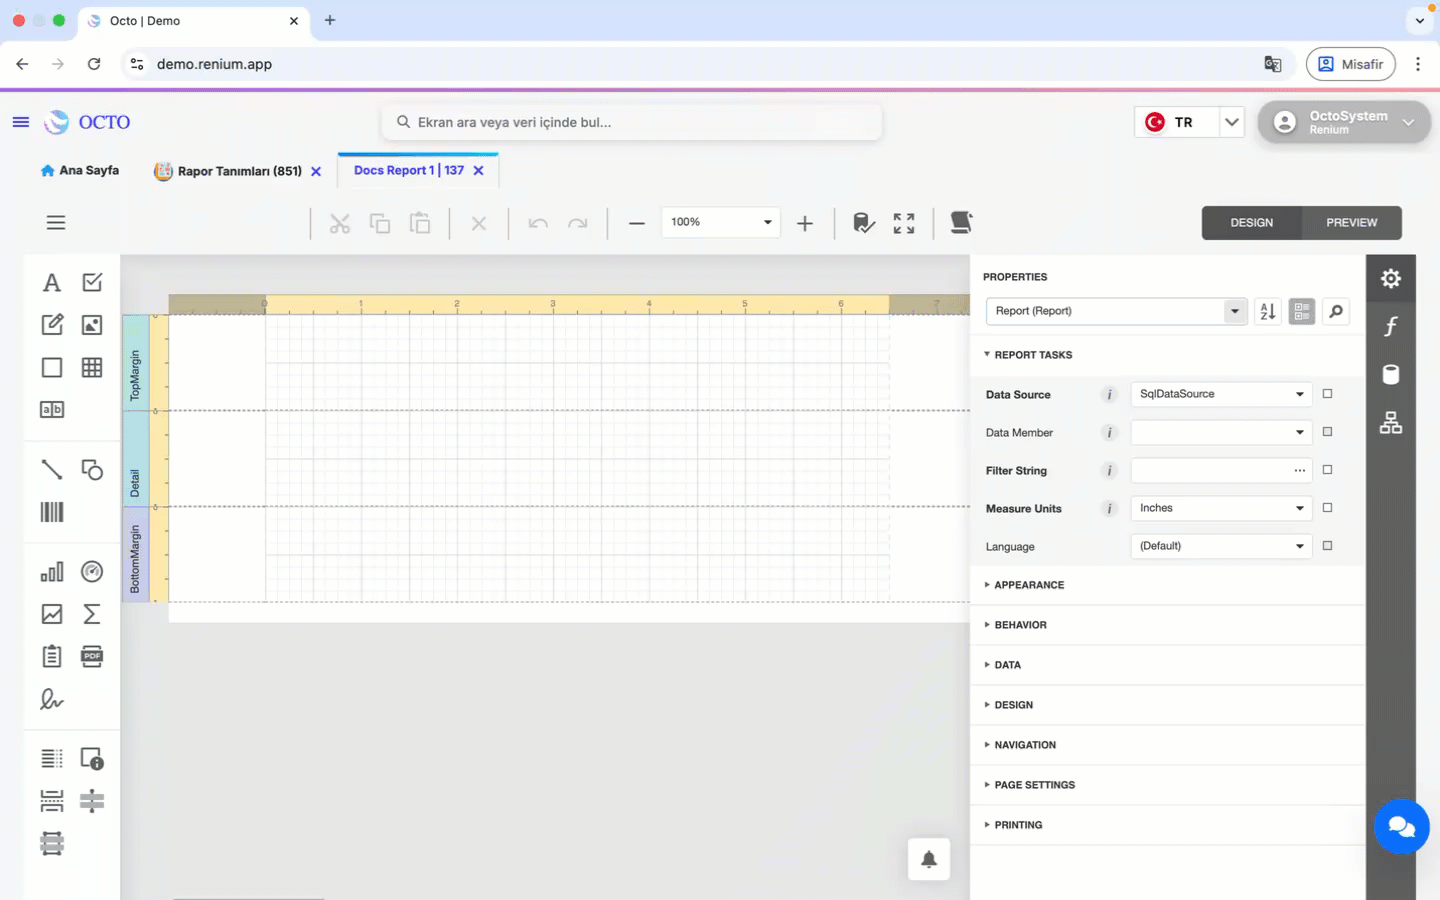Image resolution: width=1440 pixels, height=900 pixels.
Task: Select the Label tool in the toolbox
Action: [52, 283]
